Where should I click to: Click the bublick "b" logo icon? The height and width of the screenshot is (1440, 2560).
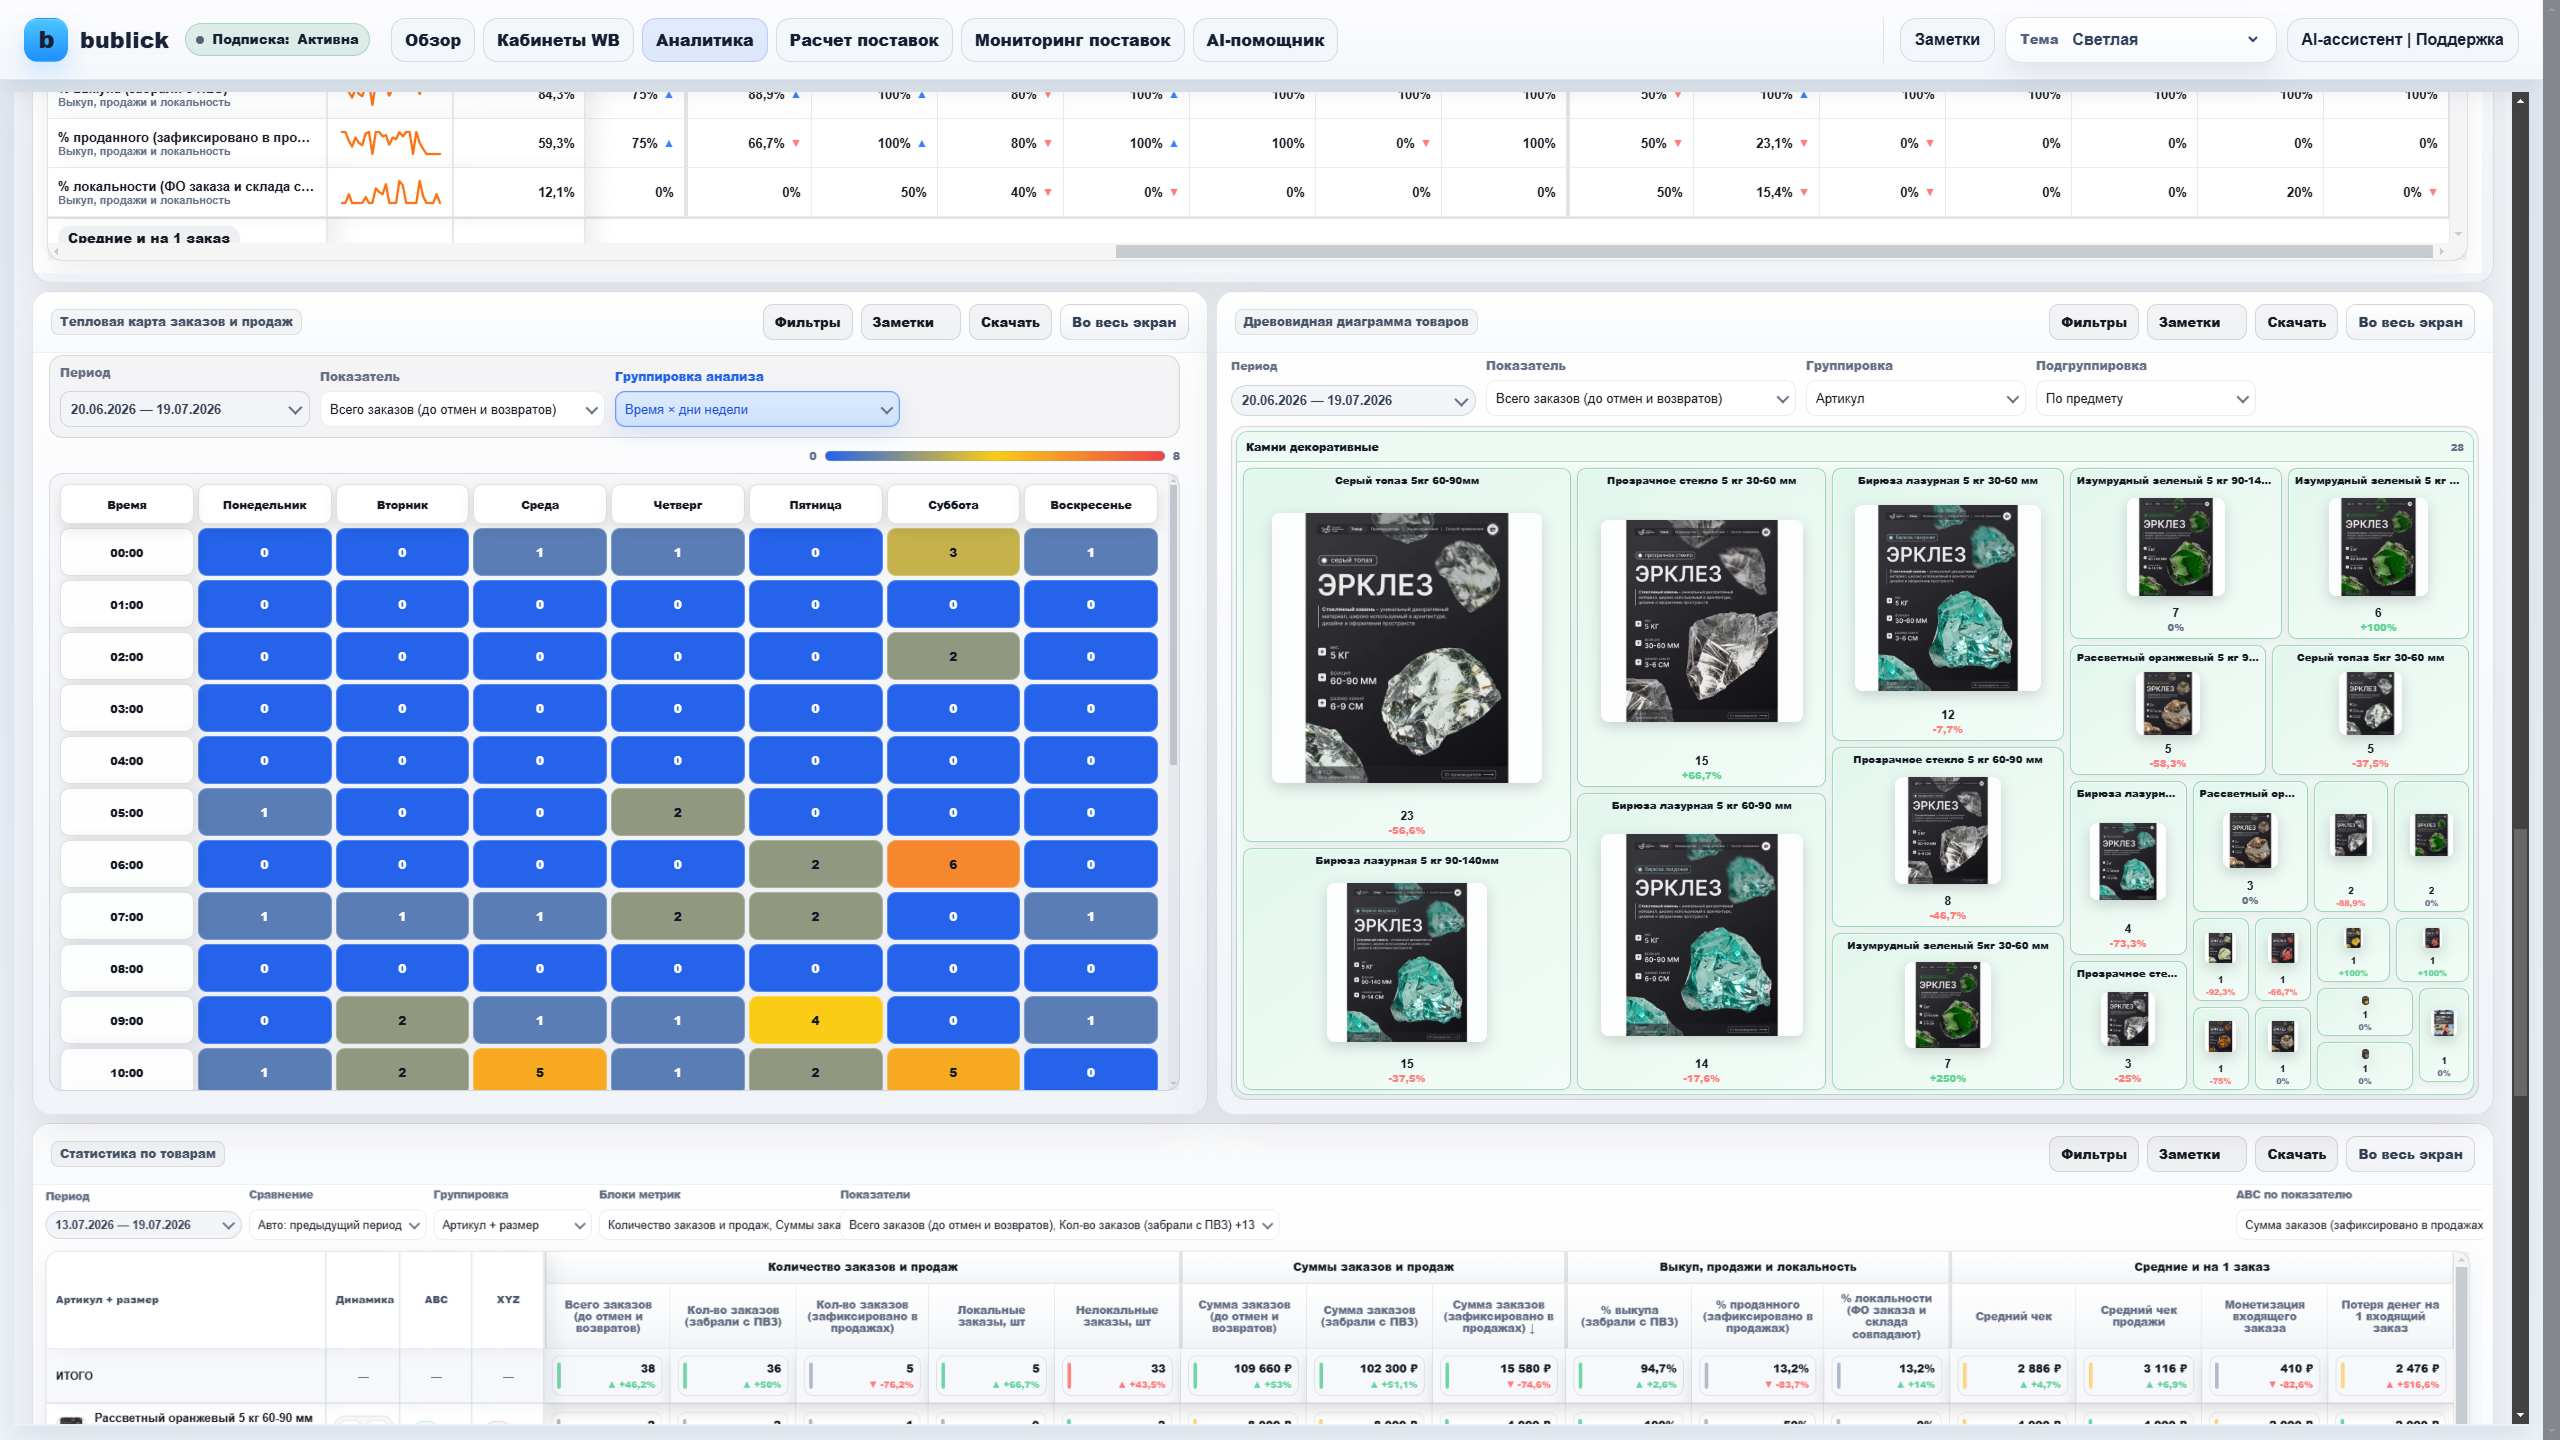[46, 40]
